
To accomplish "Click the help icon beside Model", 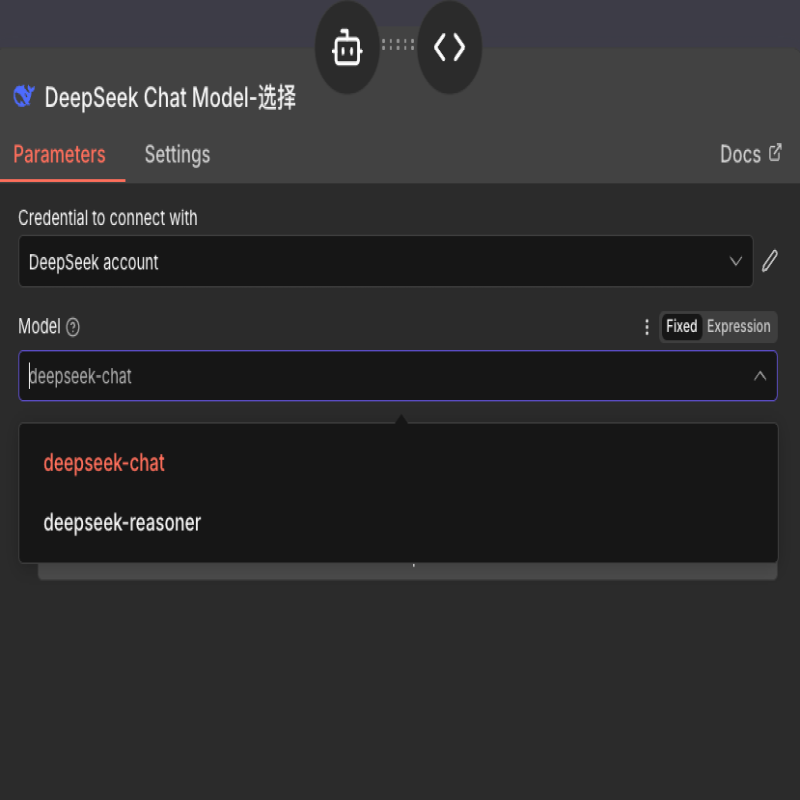I will click(73, 327).
